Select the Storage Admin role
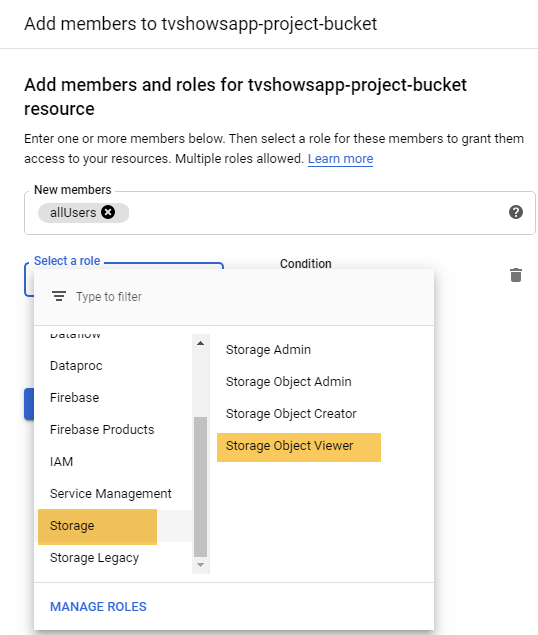Screen dimensions: 538x635 tap(268, 349)
